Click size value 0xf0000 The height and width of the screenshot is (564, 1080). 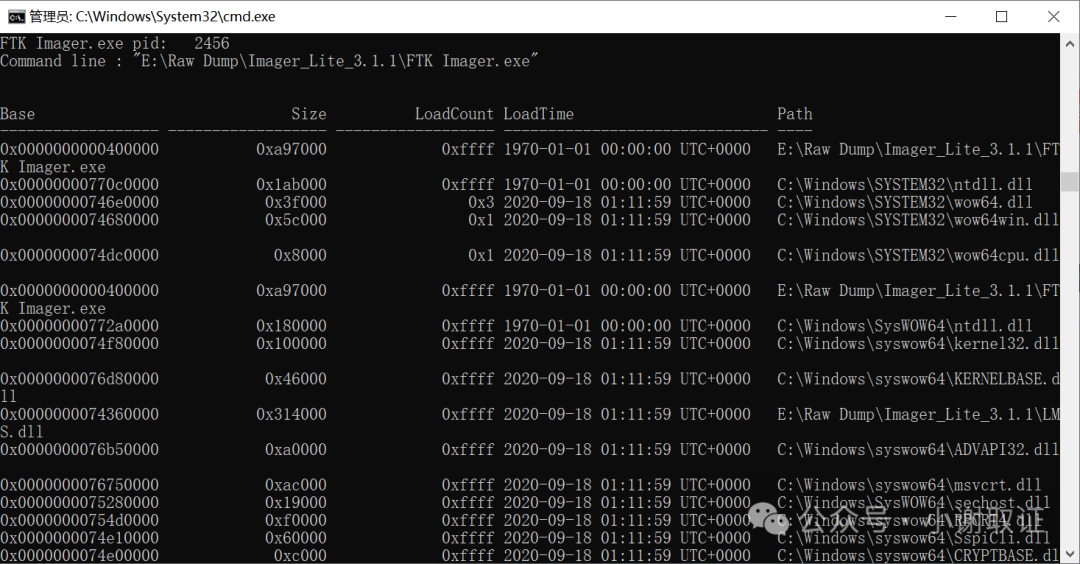(295, 521)
